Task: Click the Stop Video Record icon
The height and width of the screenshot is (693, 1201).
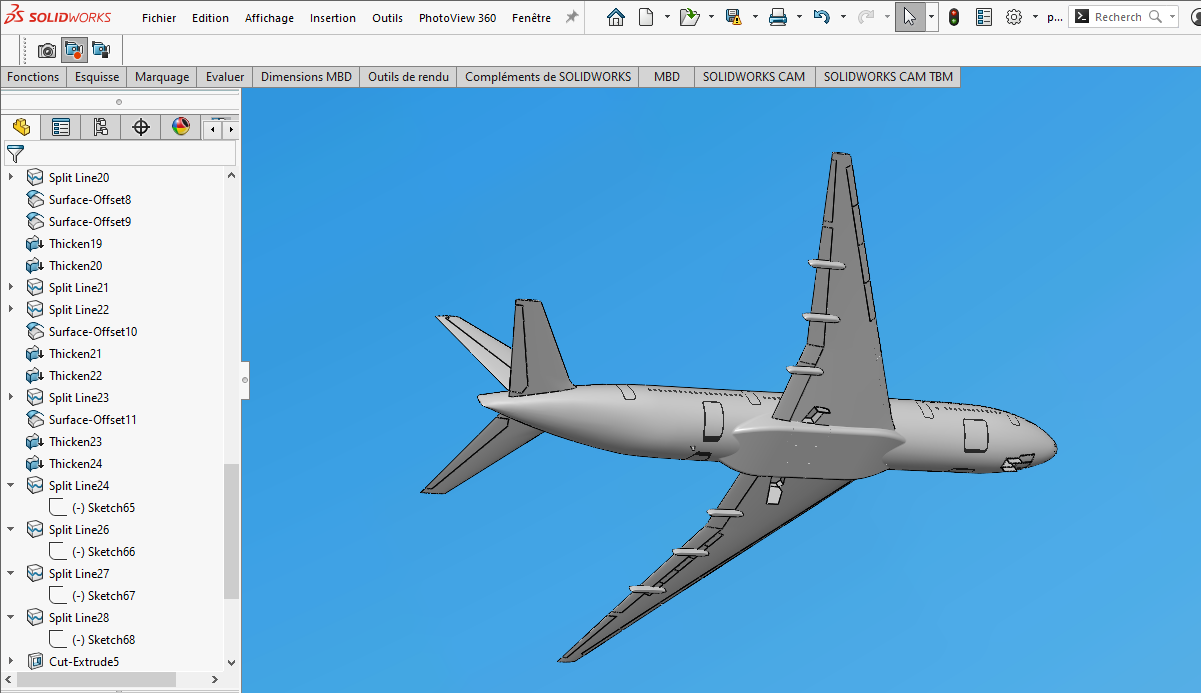Action: (100, 50)
